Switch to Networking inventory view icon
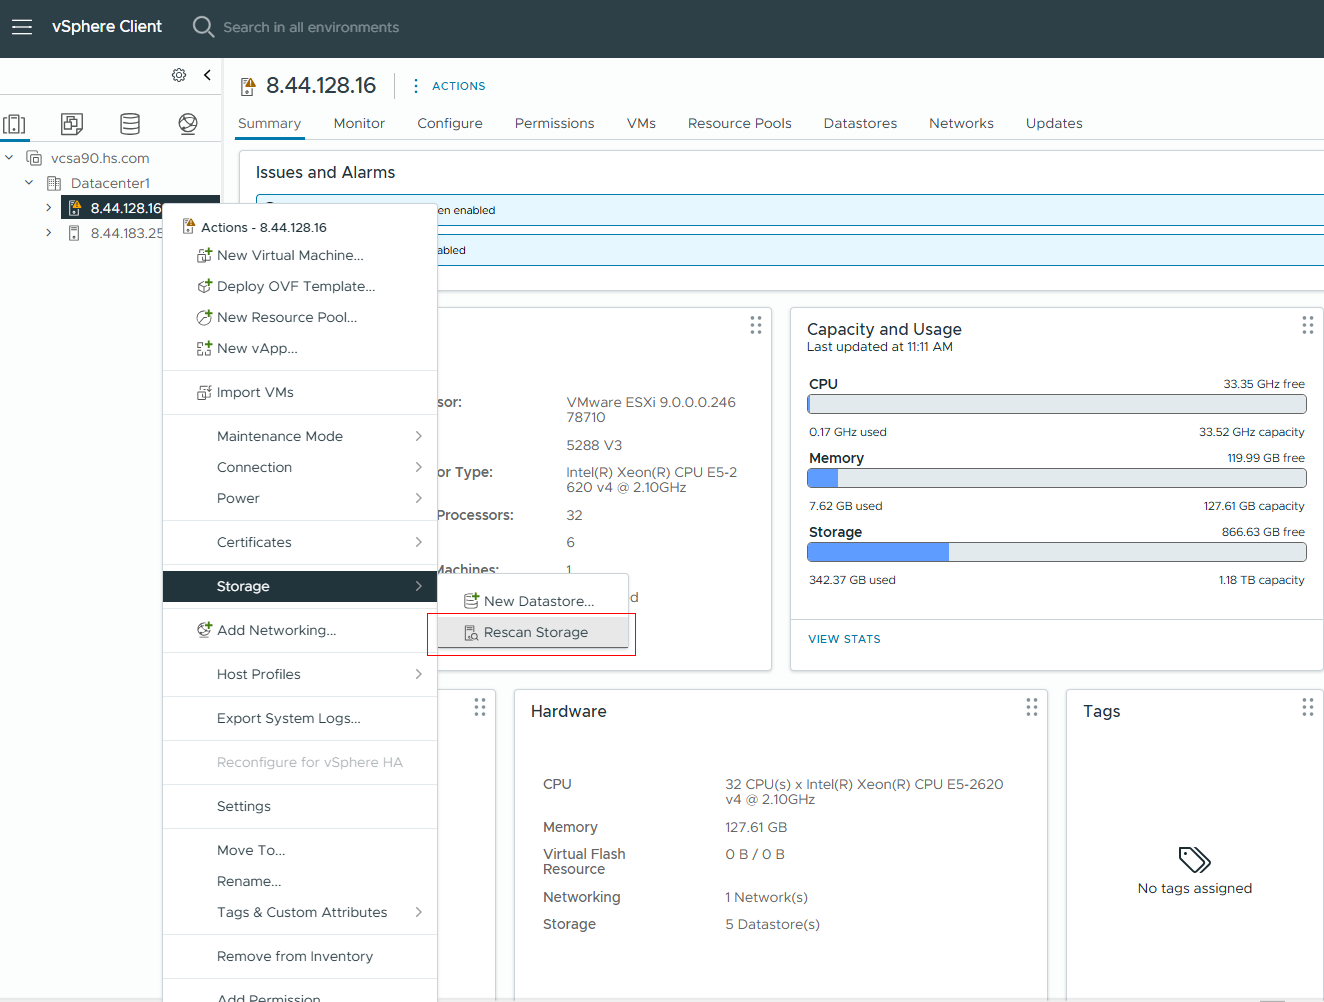Image resolution: width=1324 pixels, height=1002 pixels. click(187, 124)
